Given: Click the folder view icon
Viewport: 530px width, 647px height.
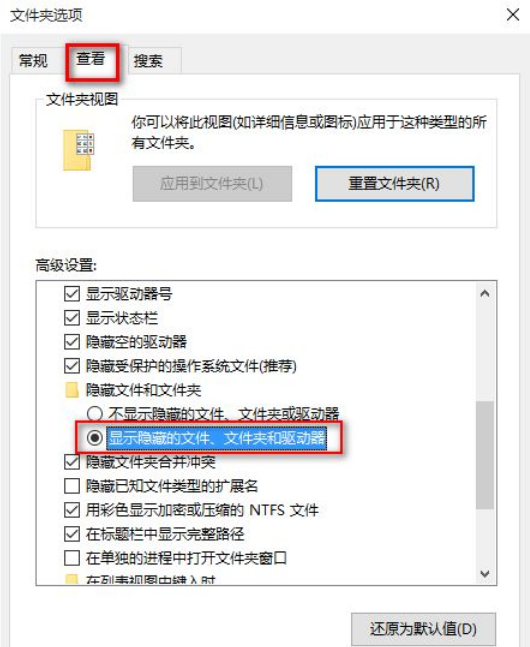Looking at the screenshot, I should click(x=78, y=150).
